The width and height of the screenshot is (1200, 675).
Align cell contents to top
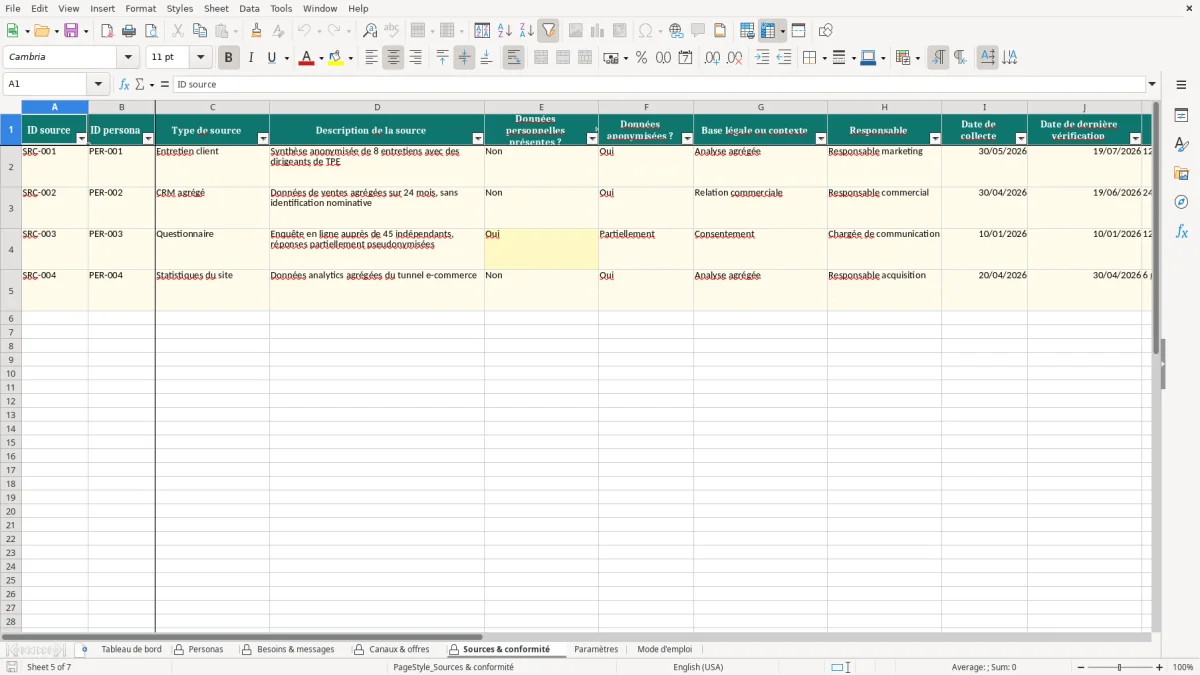[442, 58]
